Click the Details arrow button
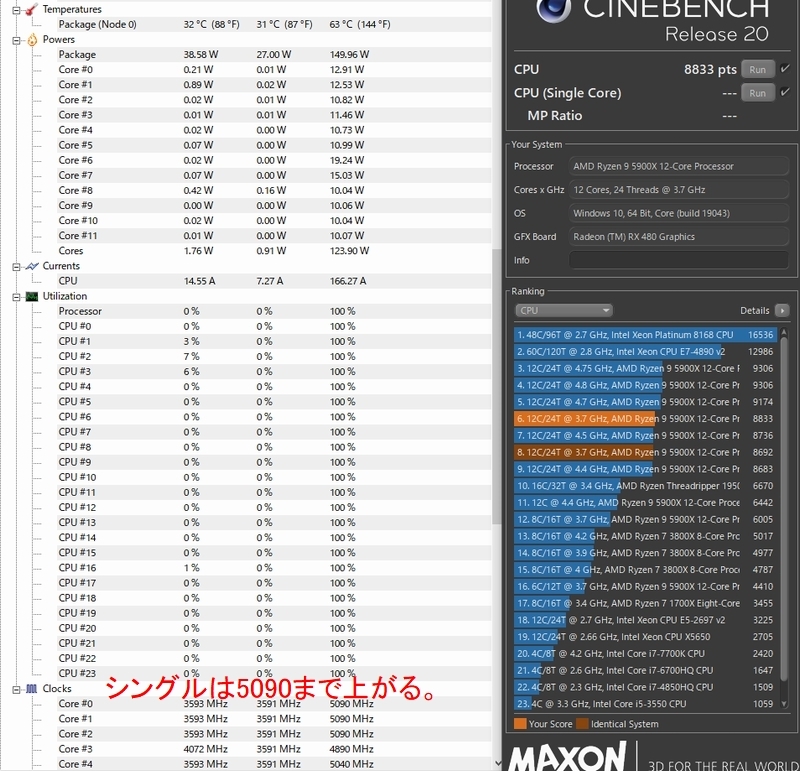The height and width of the screenshot is (771, 800). click(x=782, y=310)
